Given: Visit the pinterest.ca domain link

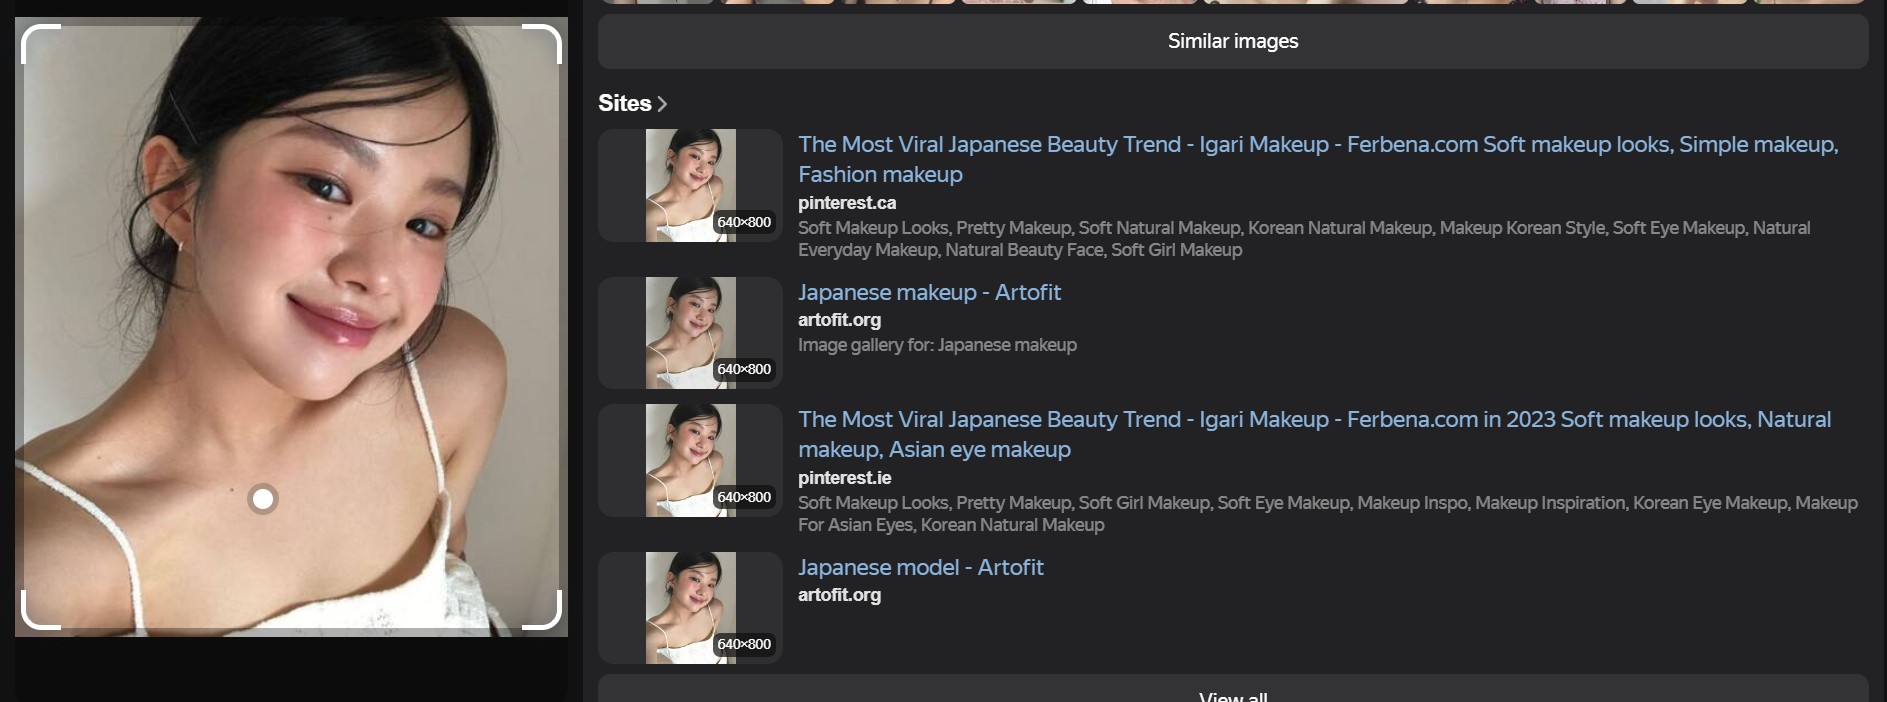Looking at the screenshot, I should click(846, 203).
